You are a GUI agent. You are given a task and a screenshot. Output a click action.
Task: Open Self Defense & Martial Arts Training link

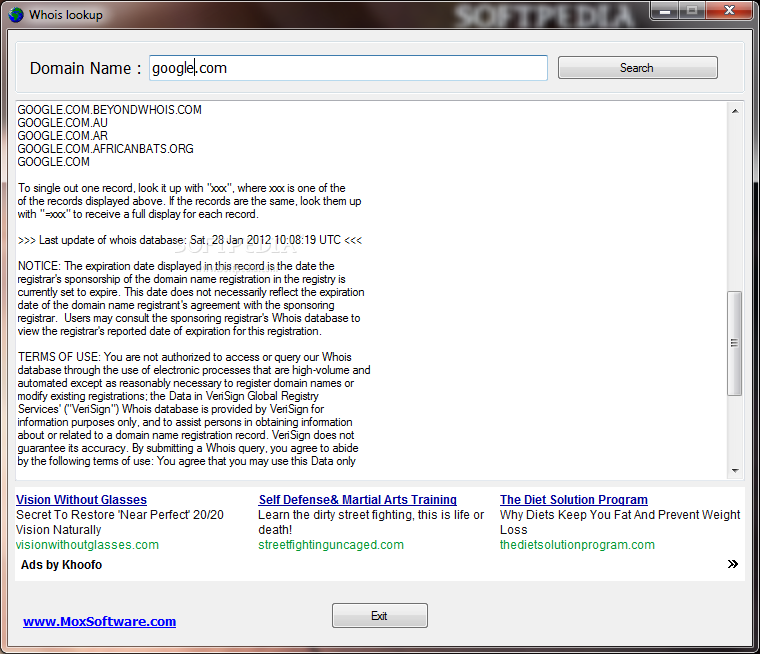pos(358,500)
